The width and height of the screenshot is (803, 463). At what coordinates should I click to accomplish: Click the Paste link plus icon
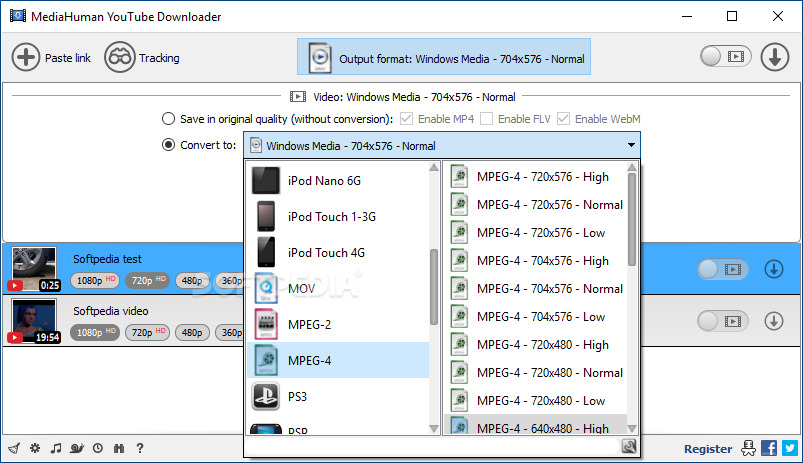[x=26, y=57]
